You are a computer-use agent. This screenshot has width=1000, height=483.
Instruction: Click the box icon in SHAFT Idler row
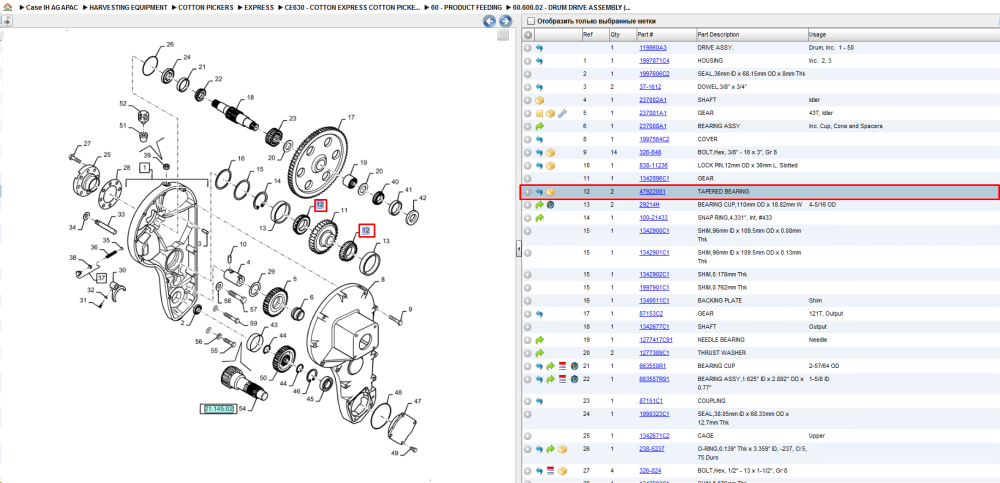(540, 100)
